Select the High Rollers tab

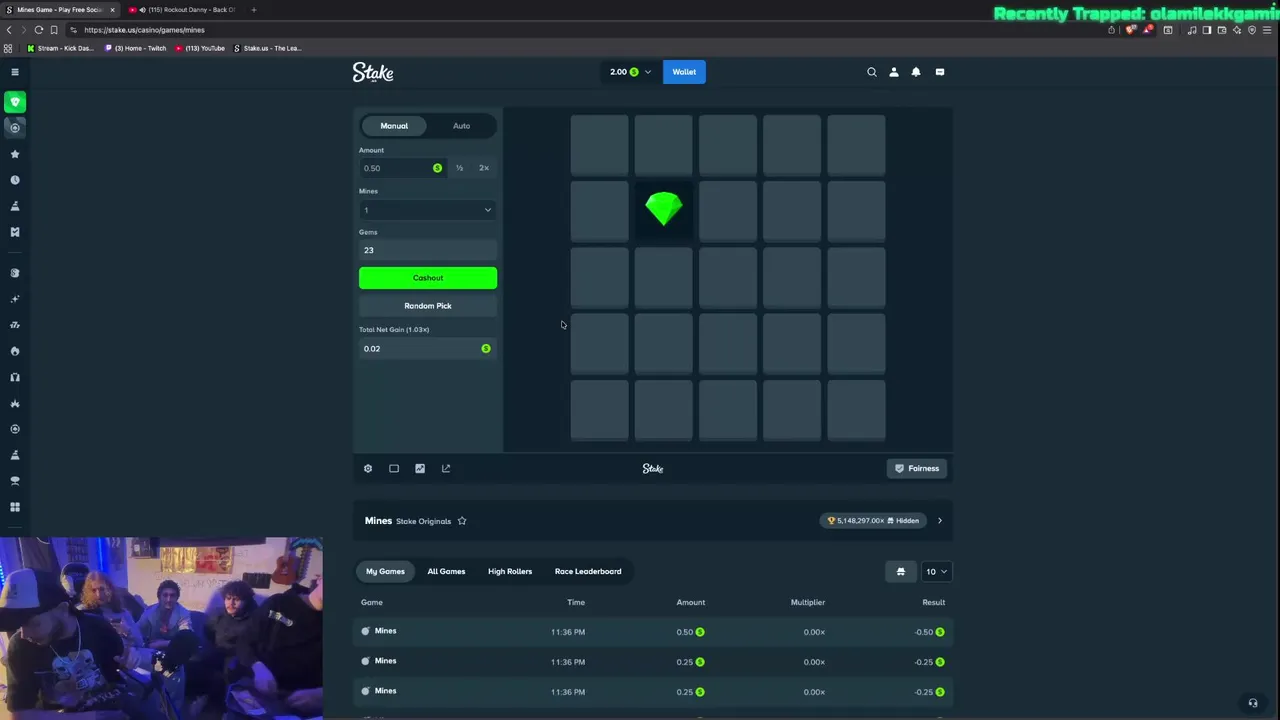[510, 572]
